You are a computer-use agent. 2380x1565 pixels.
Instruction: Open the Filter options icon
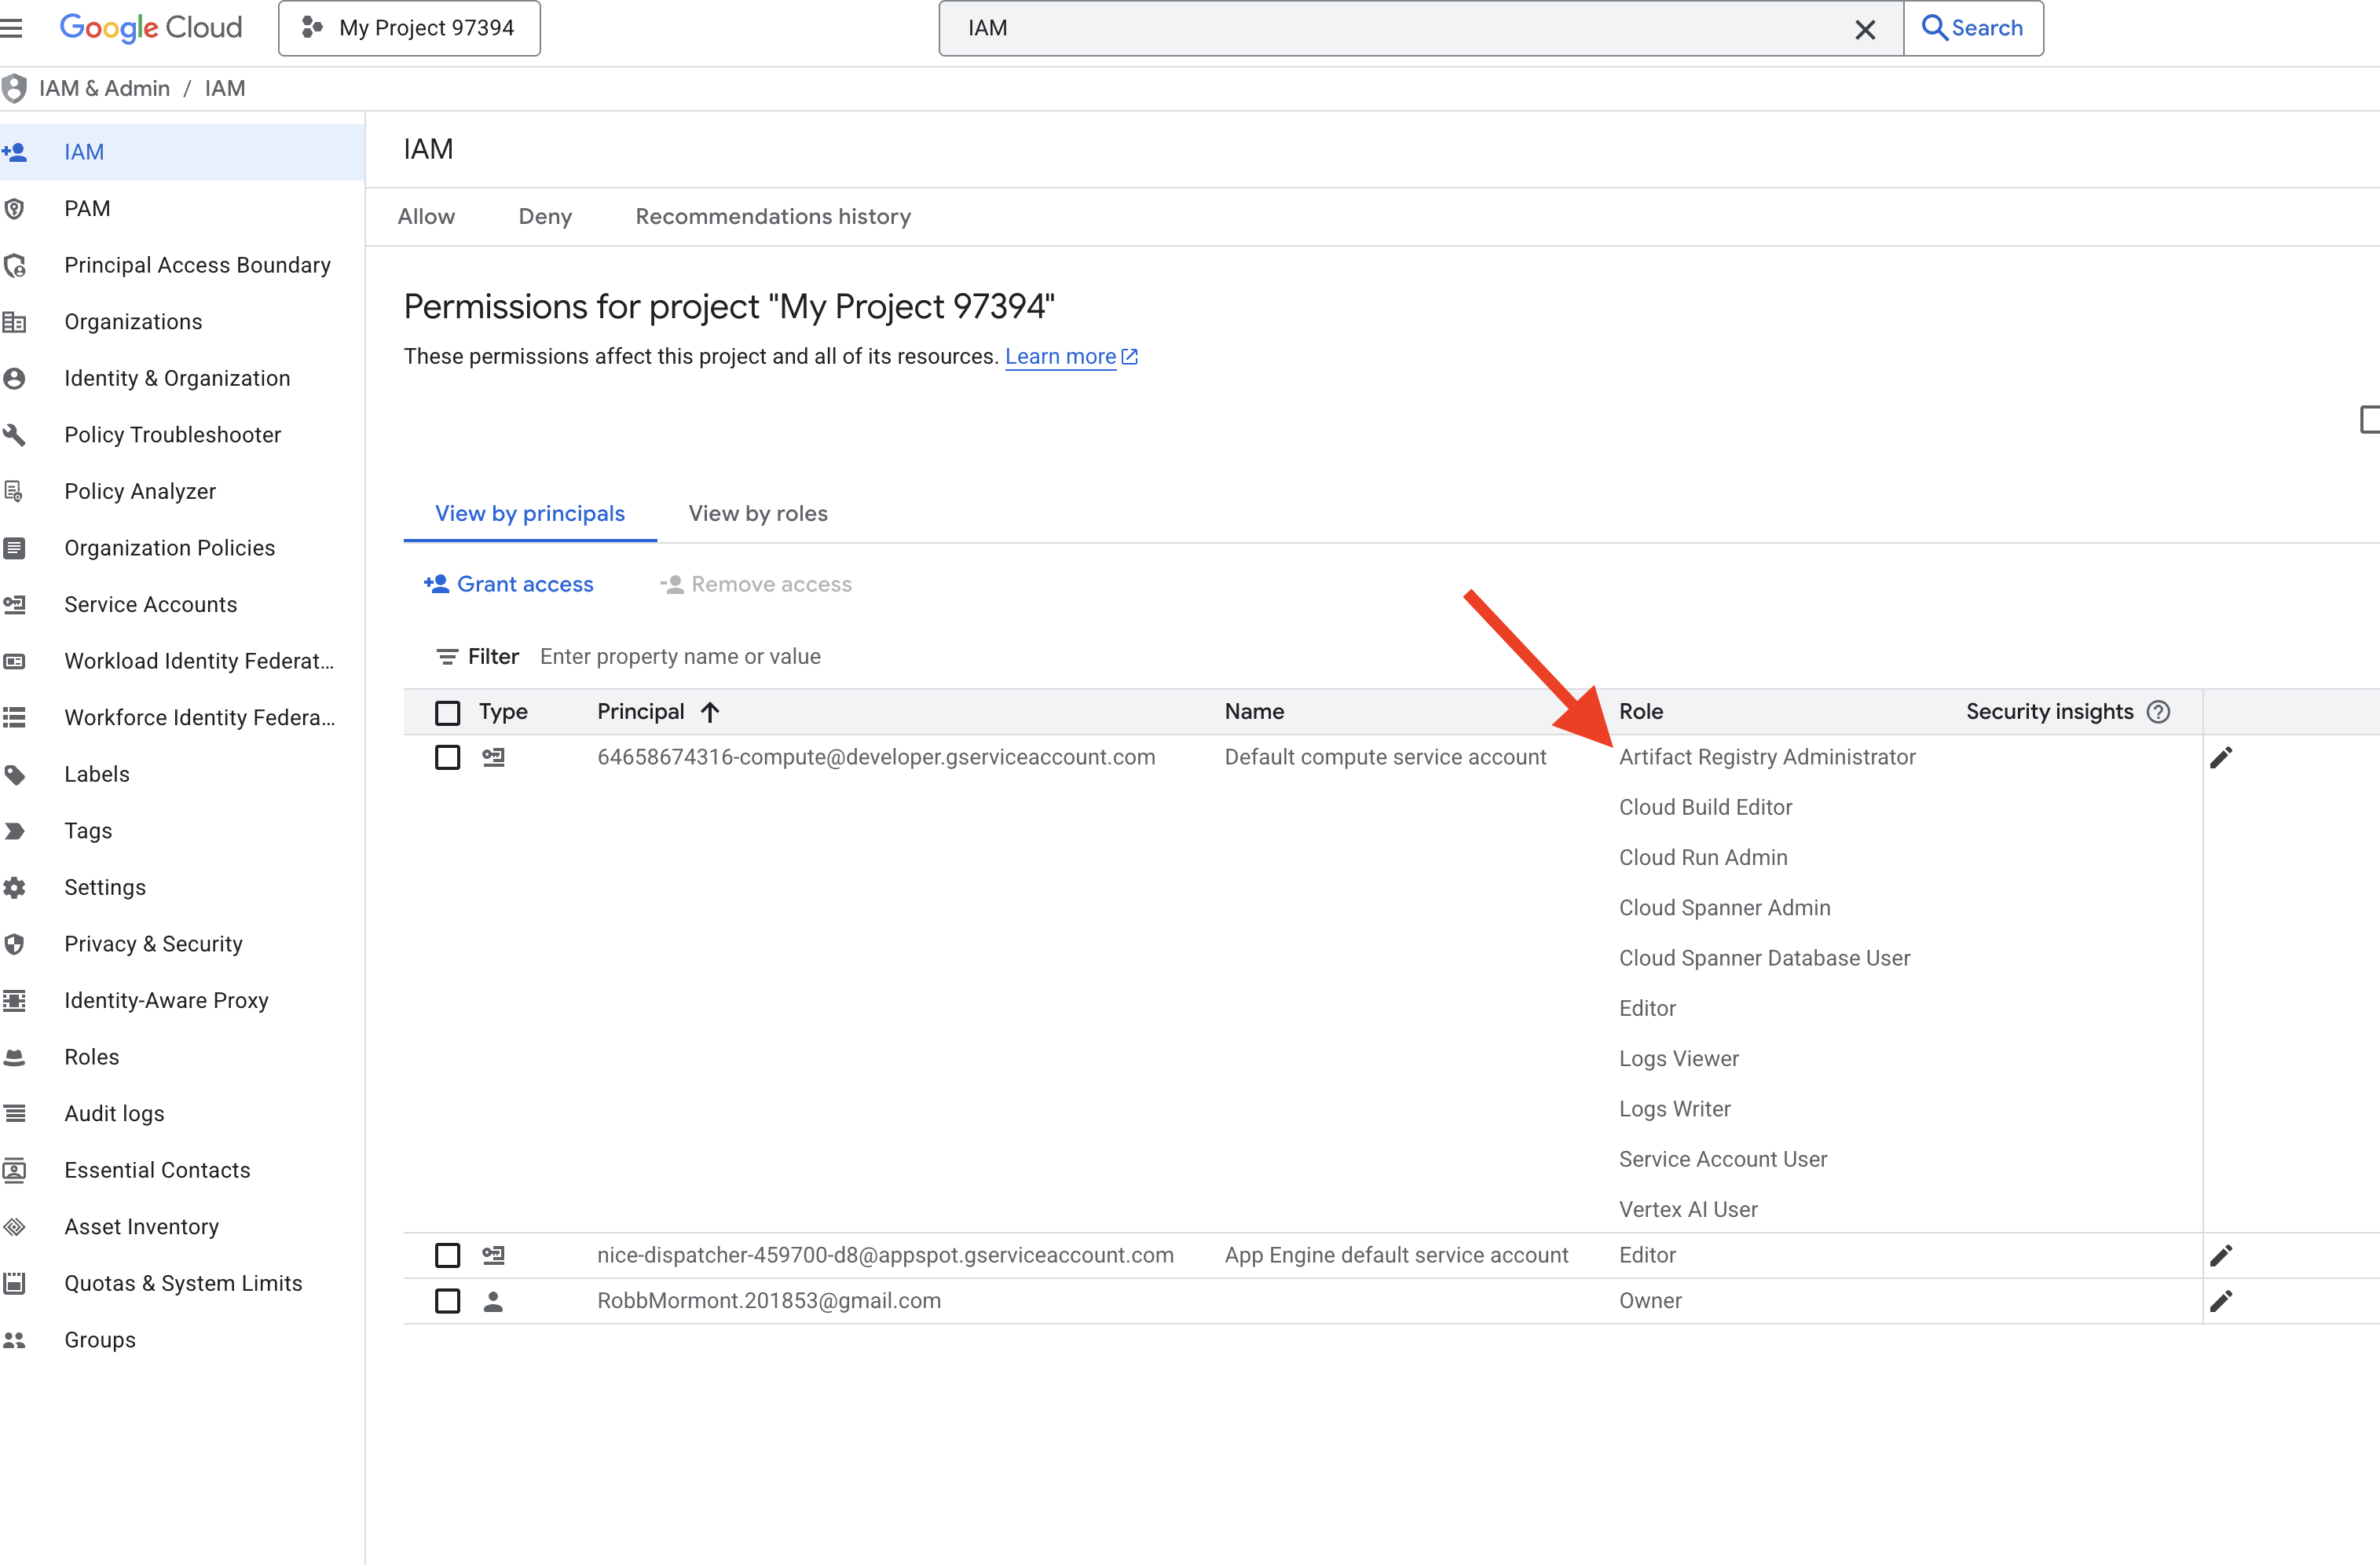point(447,657)
